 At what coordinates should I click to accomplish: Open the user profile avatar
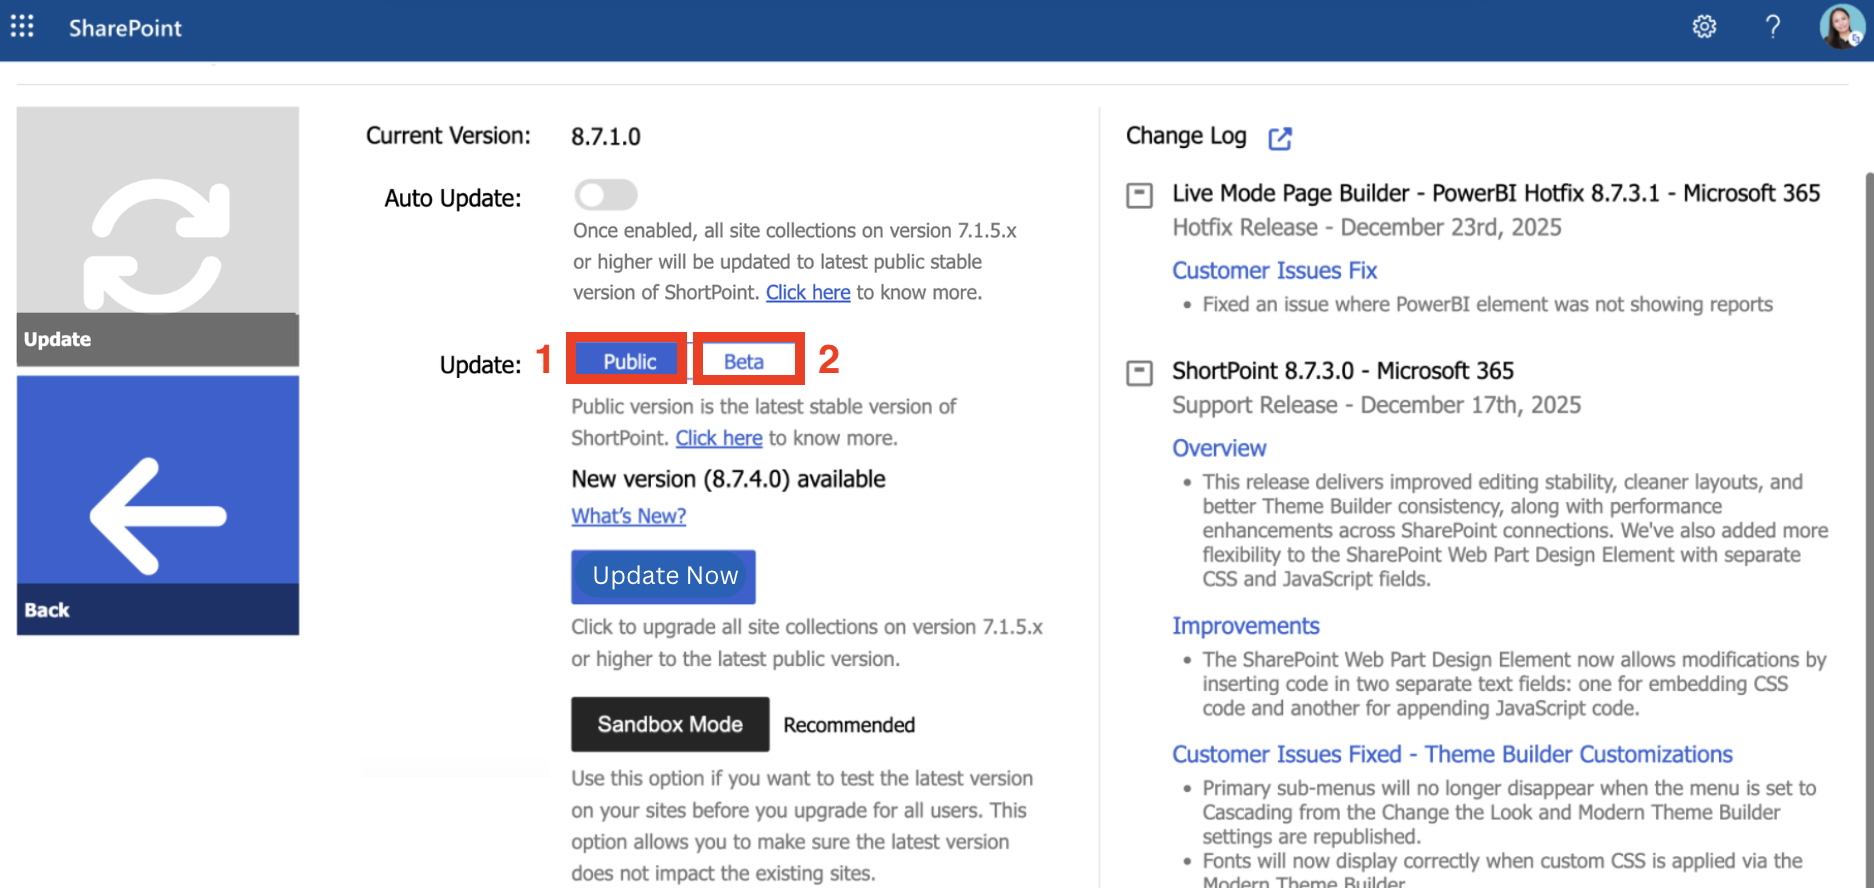(x=1841, y=26)
